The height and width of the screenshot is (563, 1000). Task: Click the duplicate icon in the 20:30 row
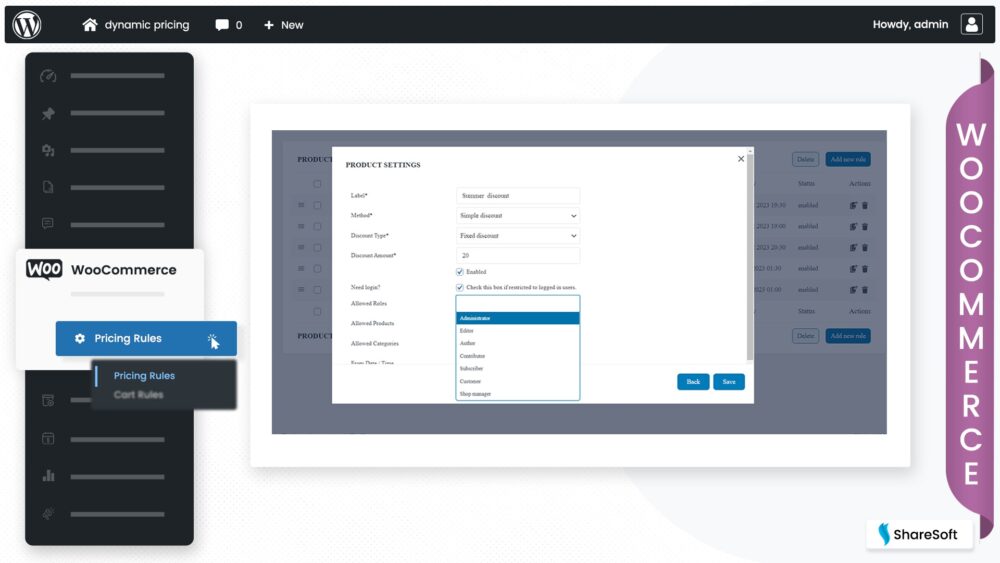(853, 247)
